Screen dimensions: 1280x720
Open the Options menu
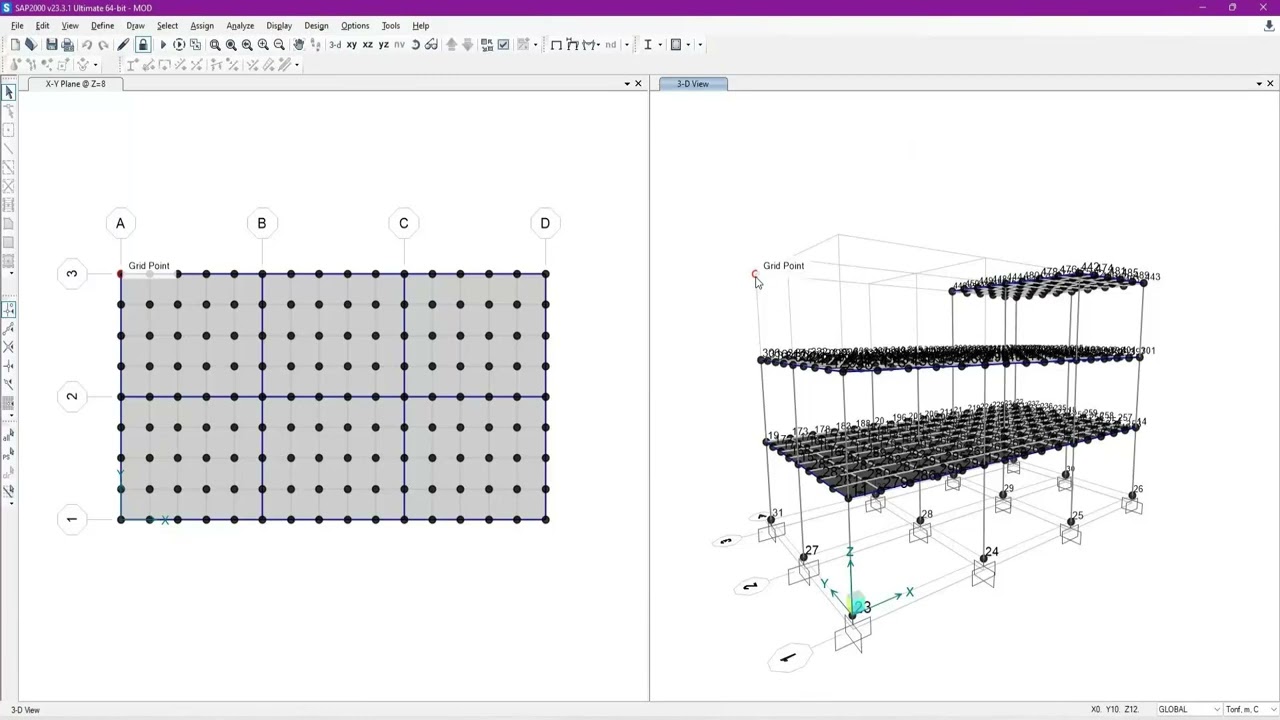[355, 26]
